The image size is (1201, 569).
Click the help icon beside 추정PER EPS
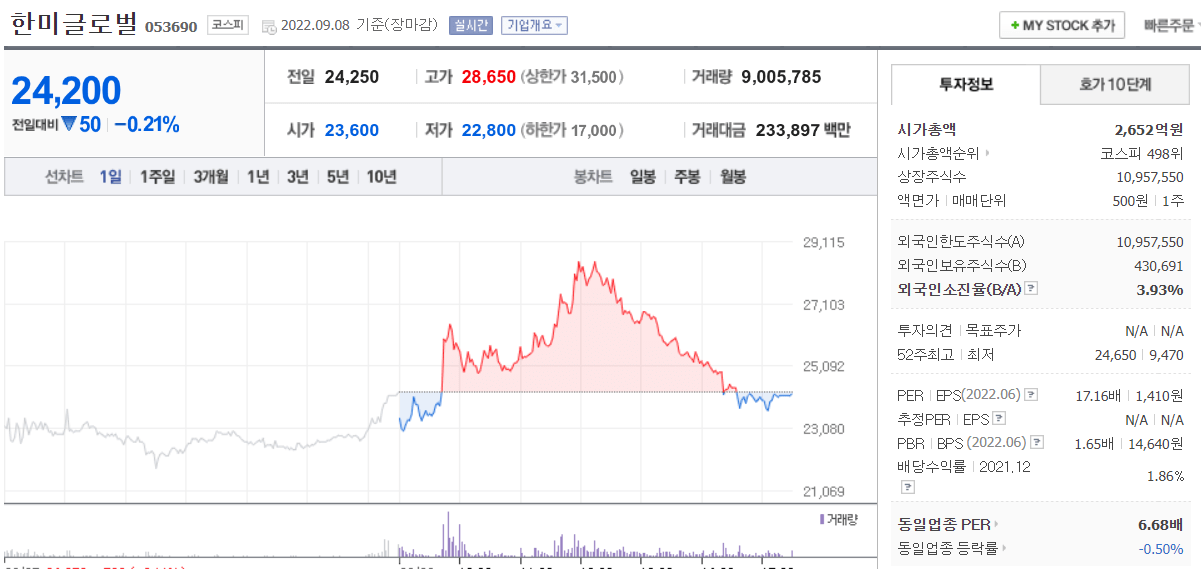tap(999, 419)
